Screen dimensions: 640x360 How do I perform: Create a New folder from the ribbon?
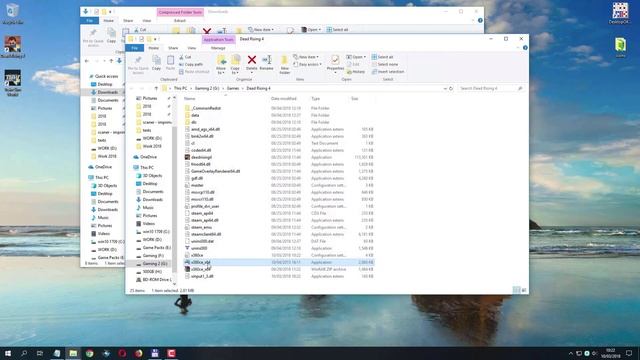pos(284,65)
